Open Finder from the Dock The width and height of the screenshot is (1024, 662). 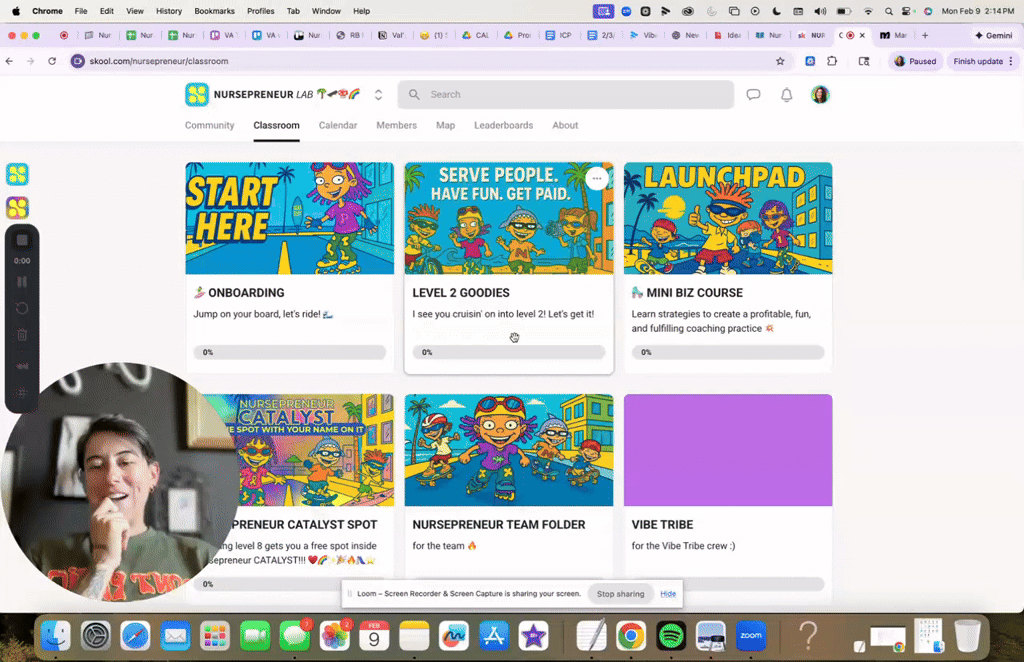click(56, 635)
